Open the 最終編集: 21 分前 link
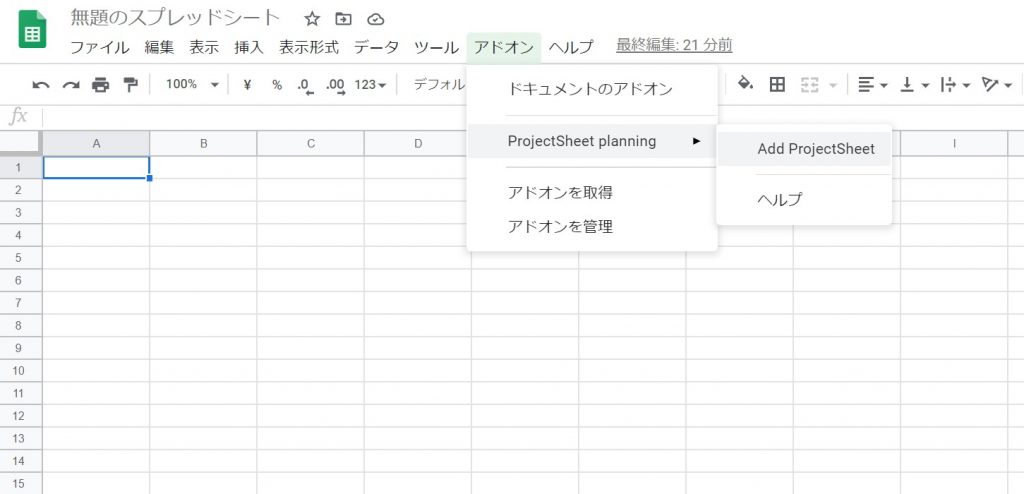Image resolution: width=1024 pixels, height=494 pixels. click(674, 45)
